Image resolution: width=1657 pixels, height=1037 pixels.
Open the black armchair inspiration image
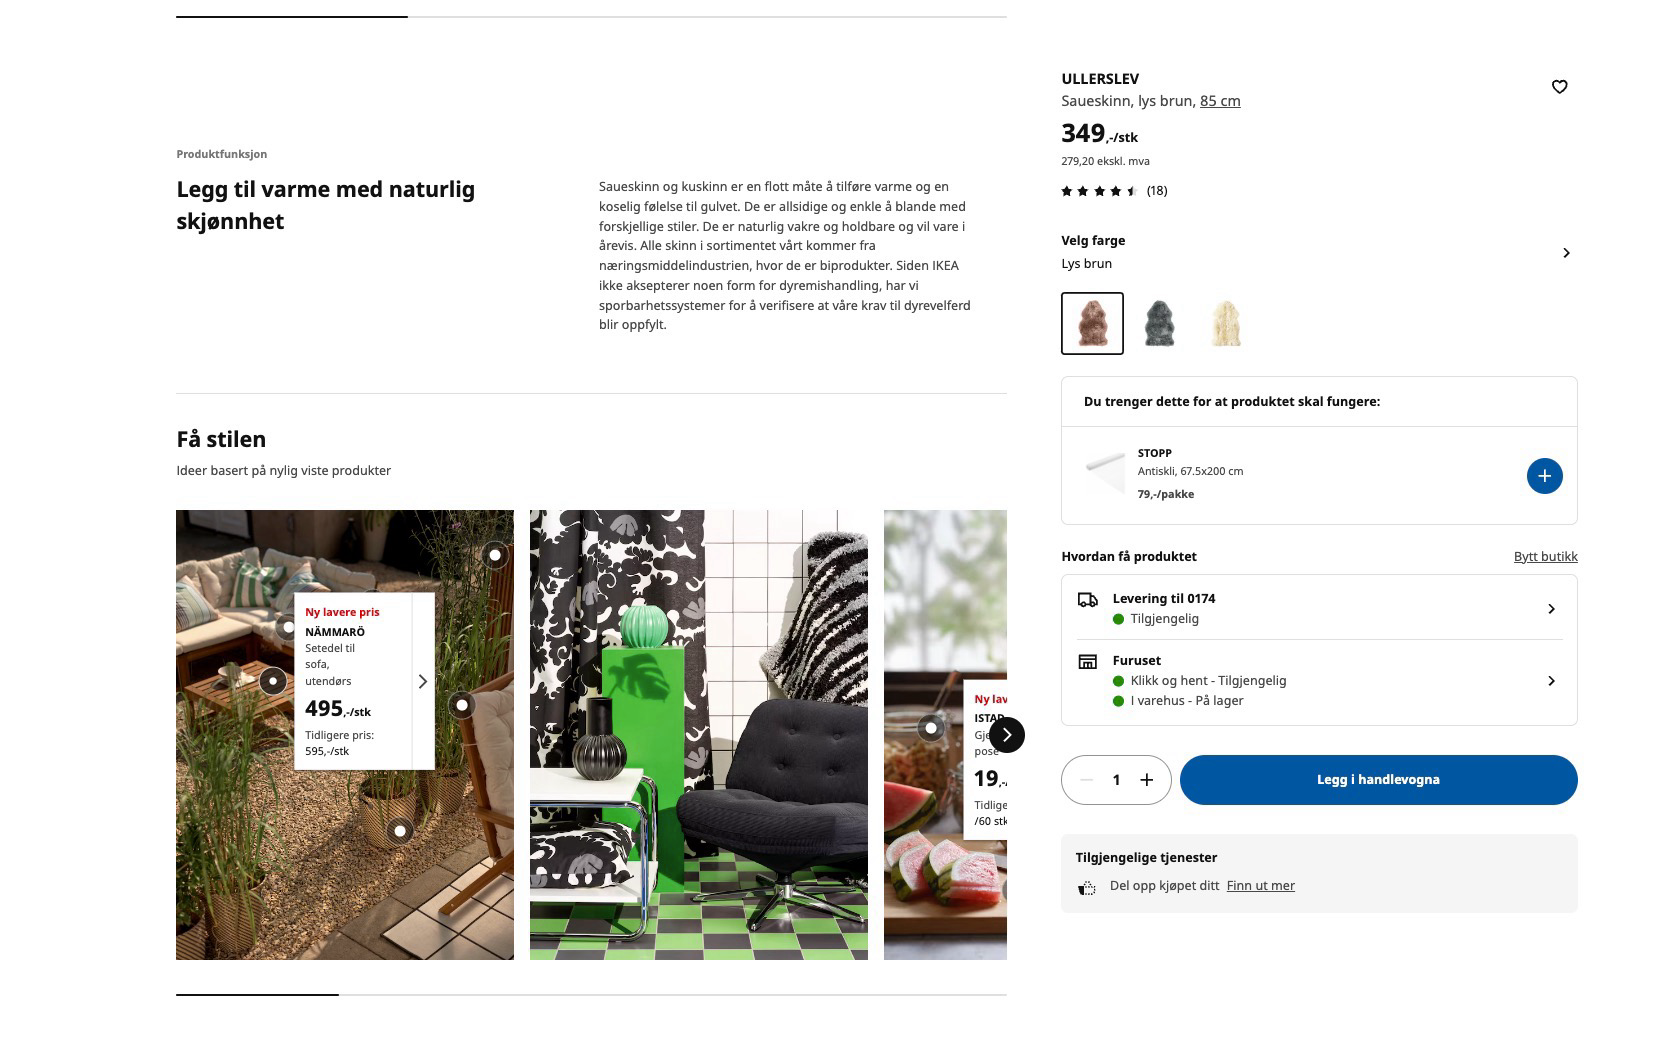(x=698, y=735)
